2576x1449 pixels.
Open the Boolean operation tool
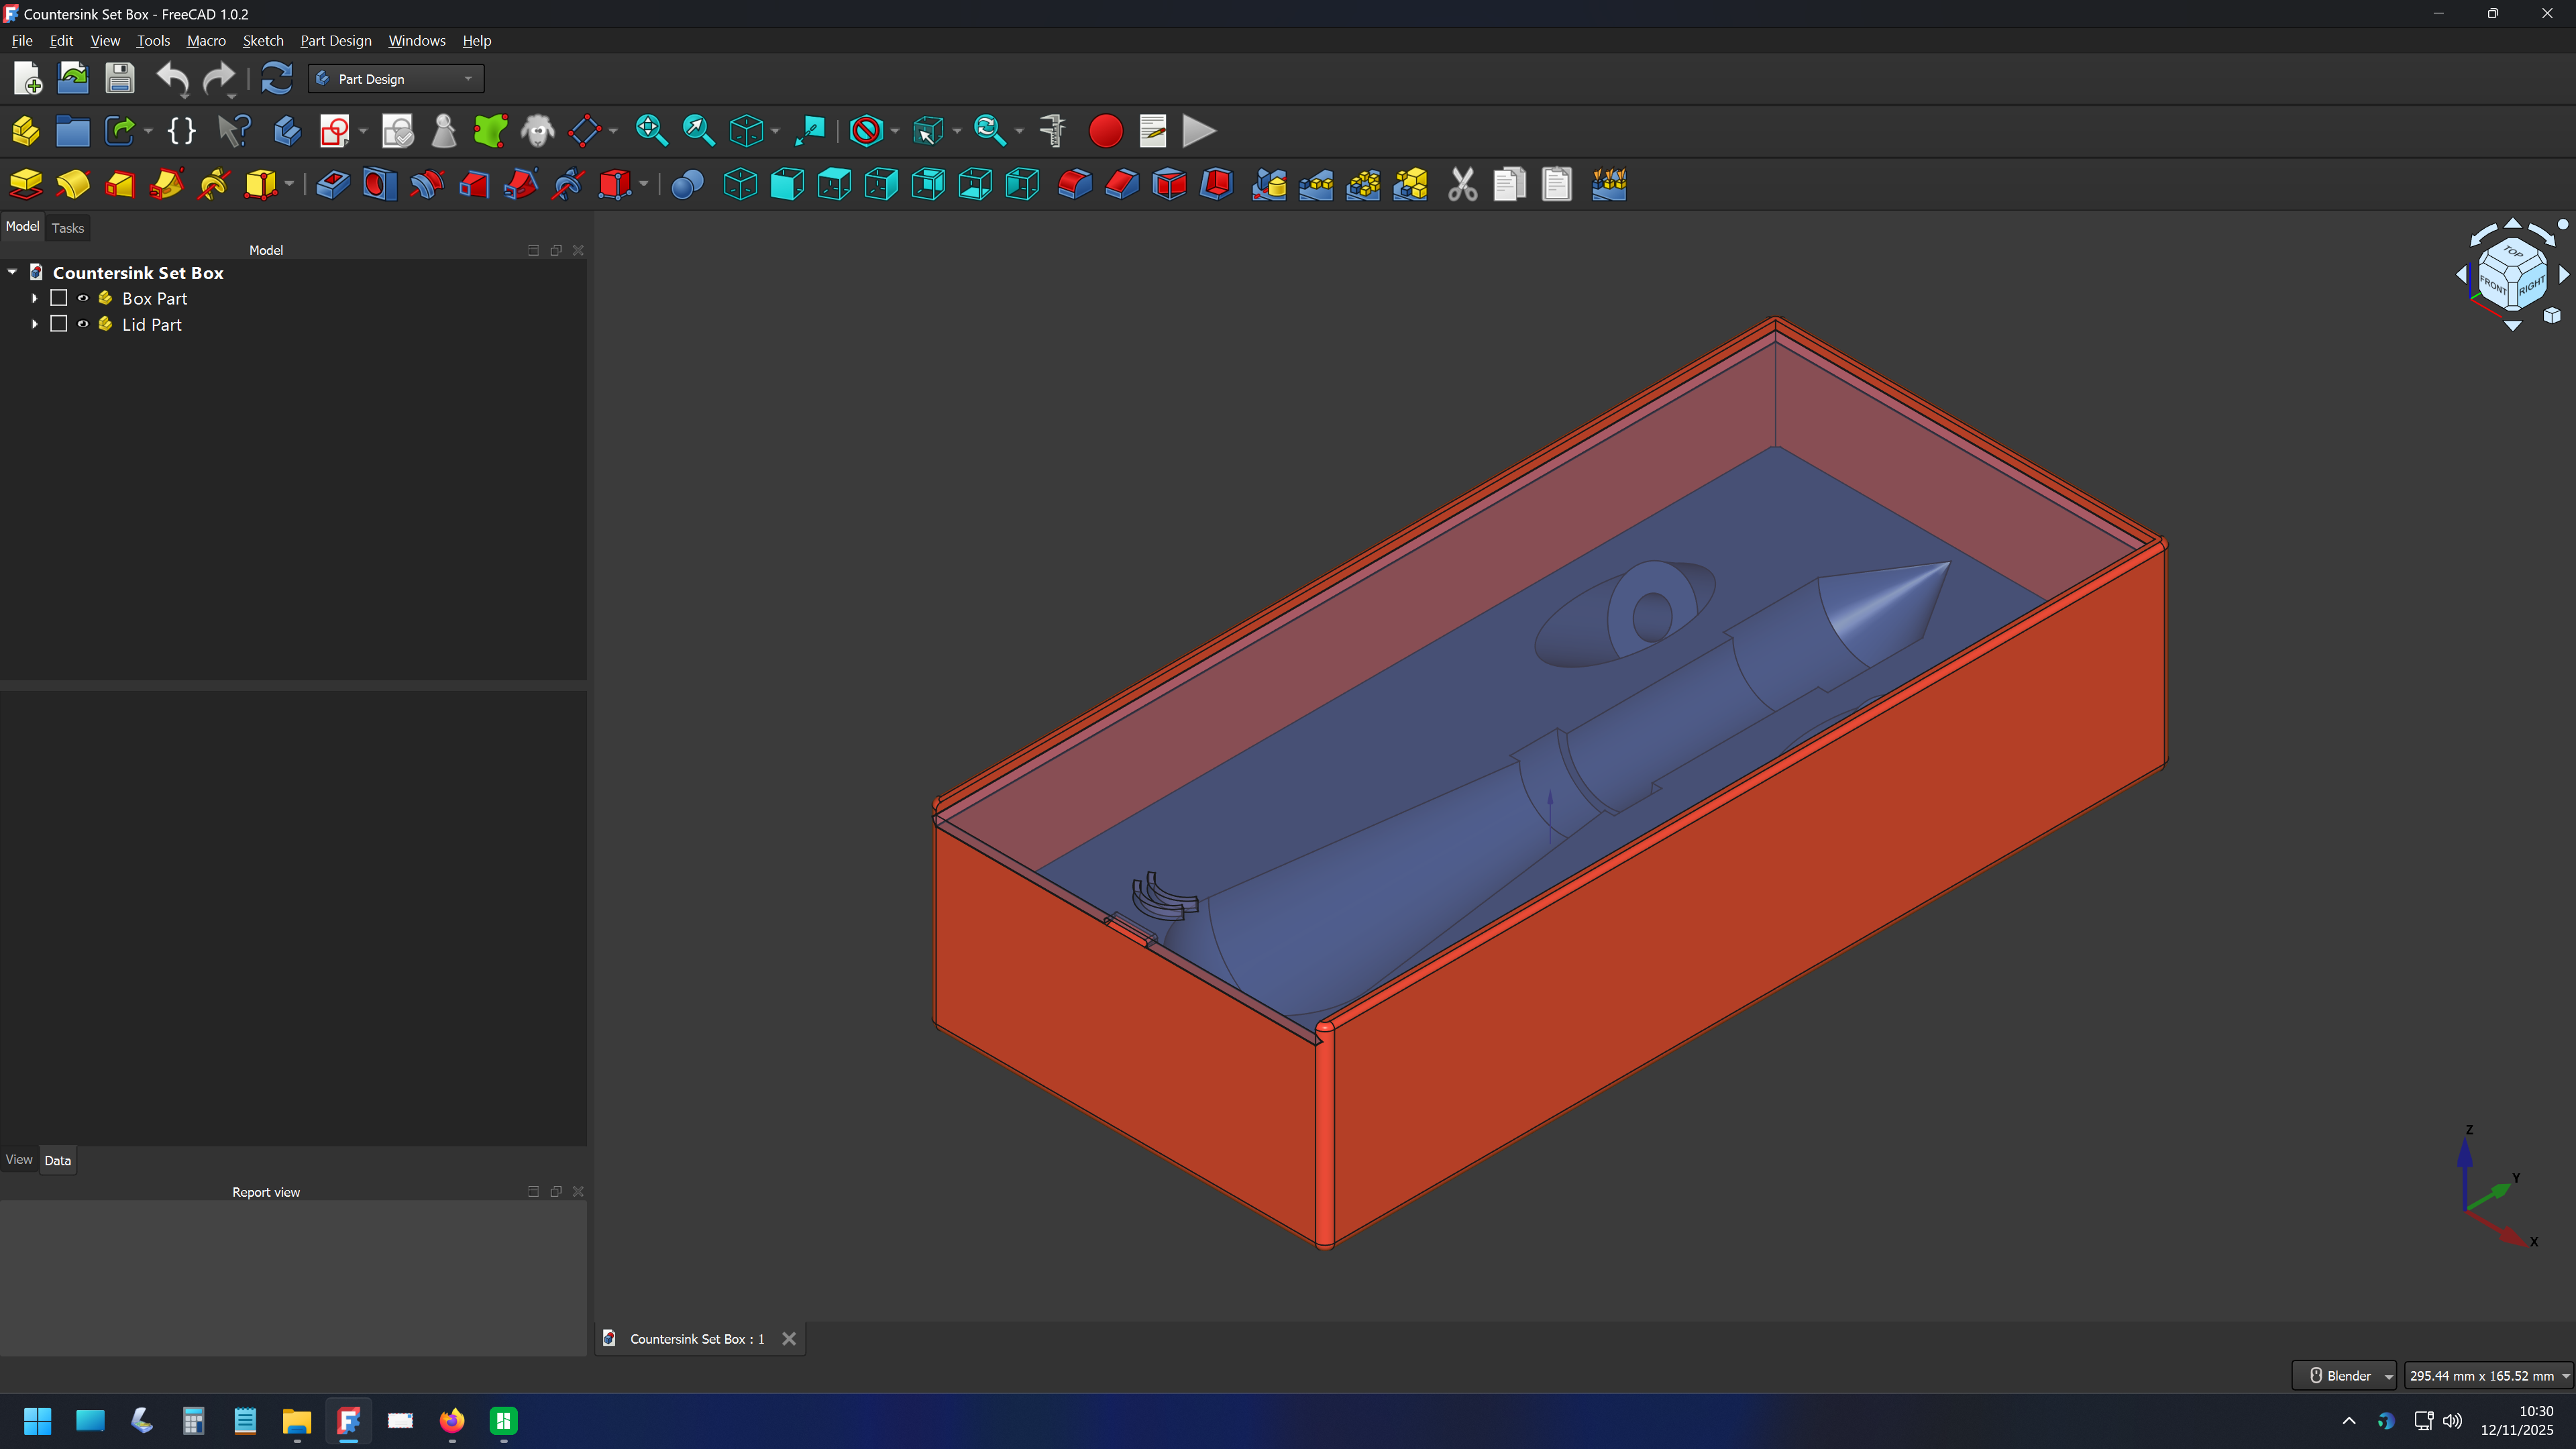pos(687,184)
